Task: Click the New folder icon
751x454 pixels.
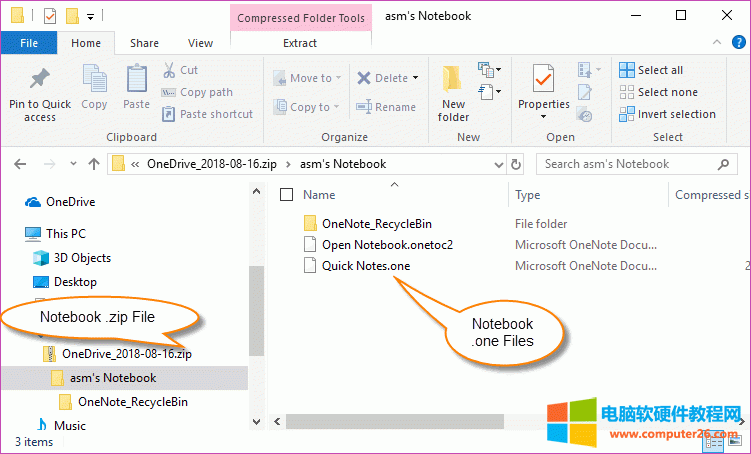Action: tap(453, 80)
